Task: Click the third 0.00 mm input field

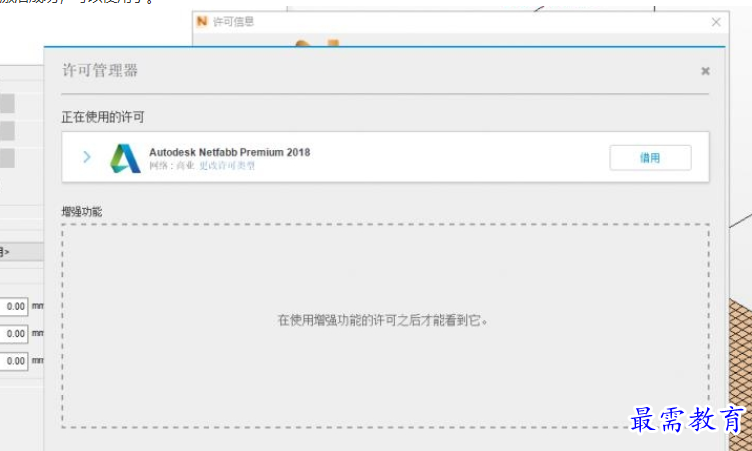Action: coord(13,361)
